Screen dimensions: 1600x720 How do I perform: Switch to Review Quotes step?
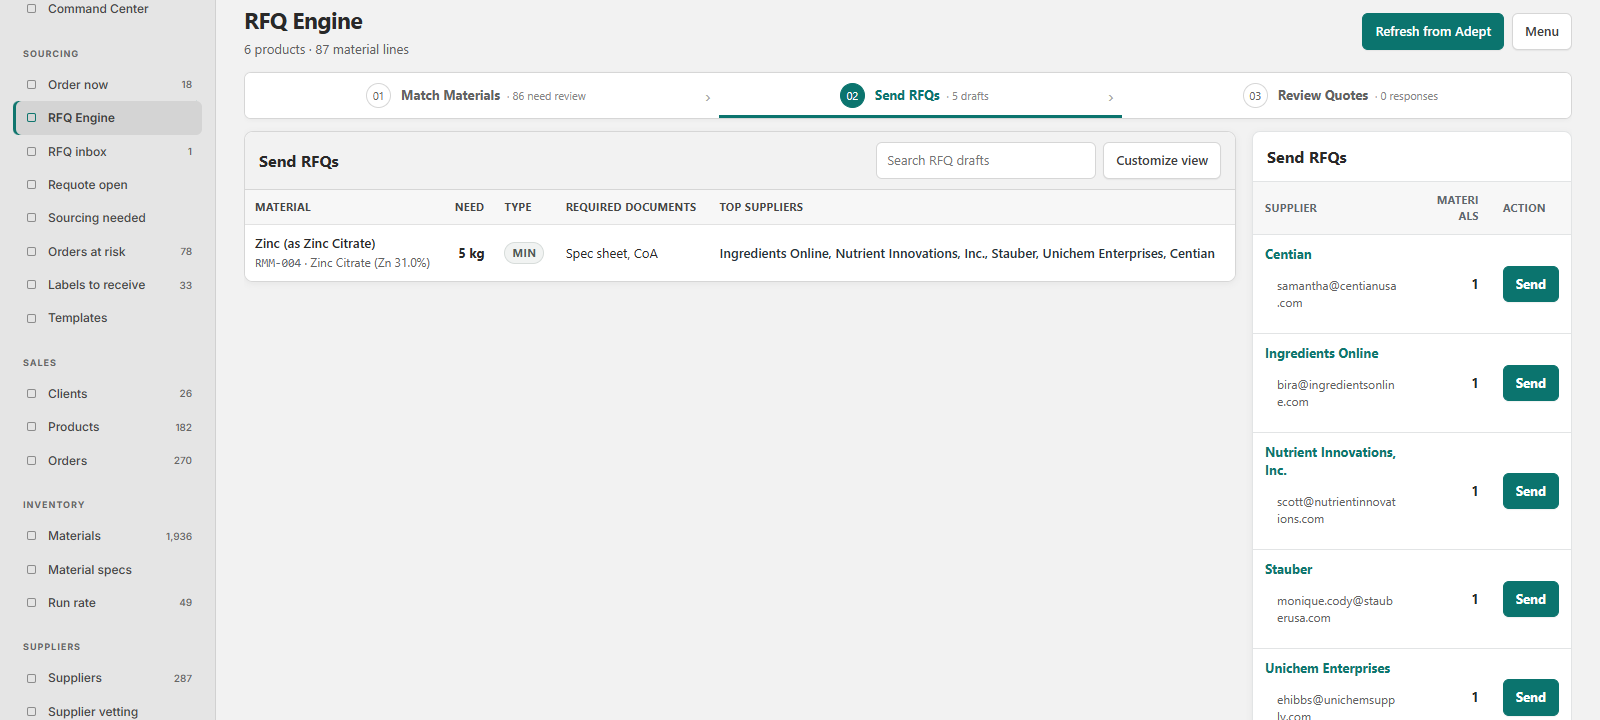(1345, 96)
